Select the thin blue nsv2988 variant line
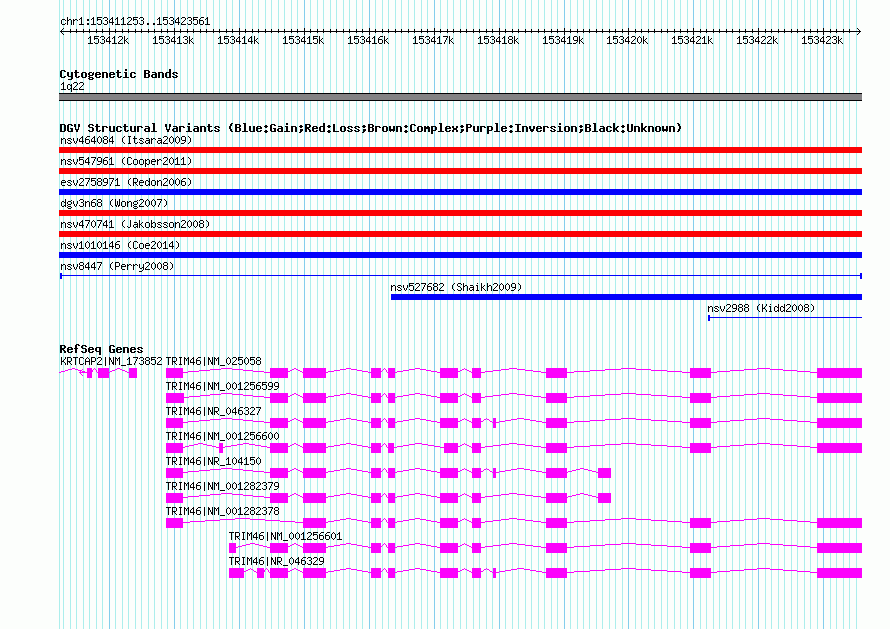The height and width of the screenshot is (629, 890). [x=785, y=318]
